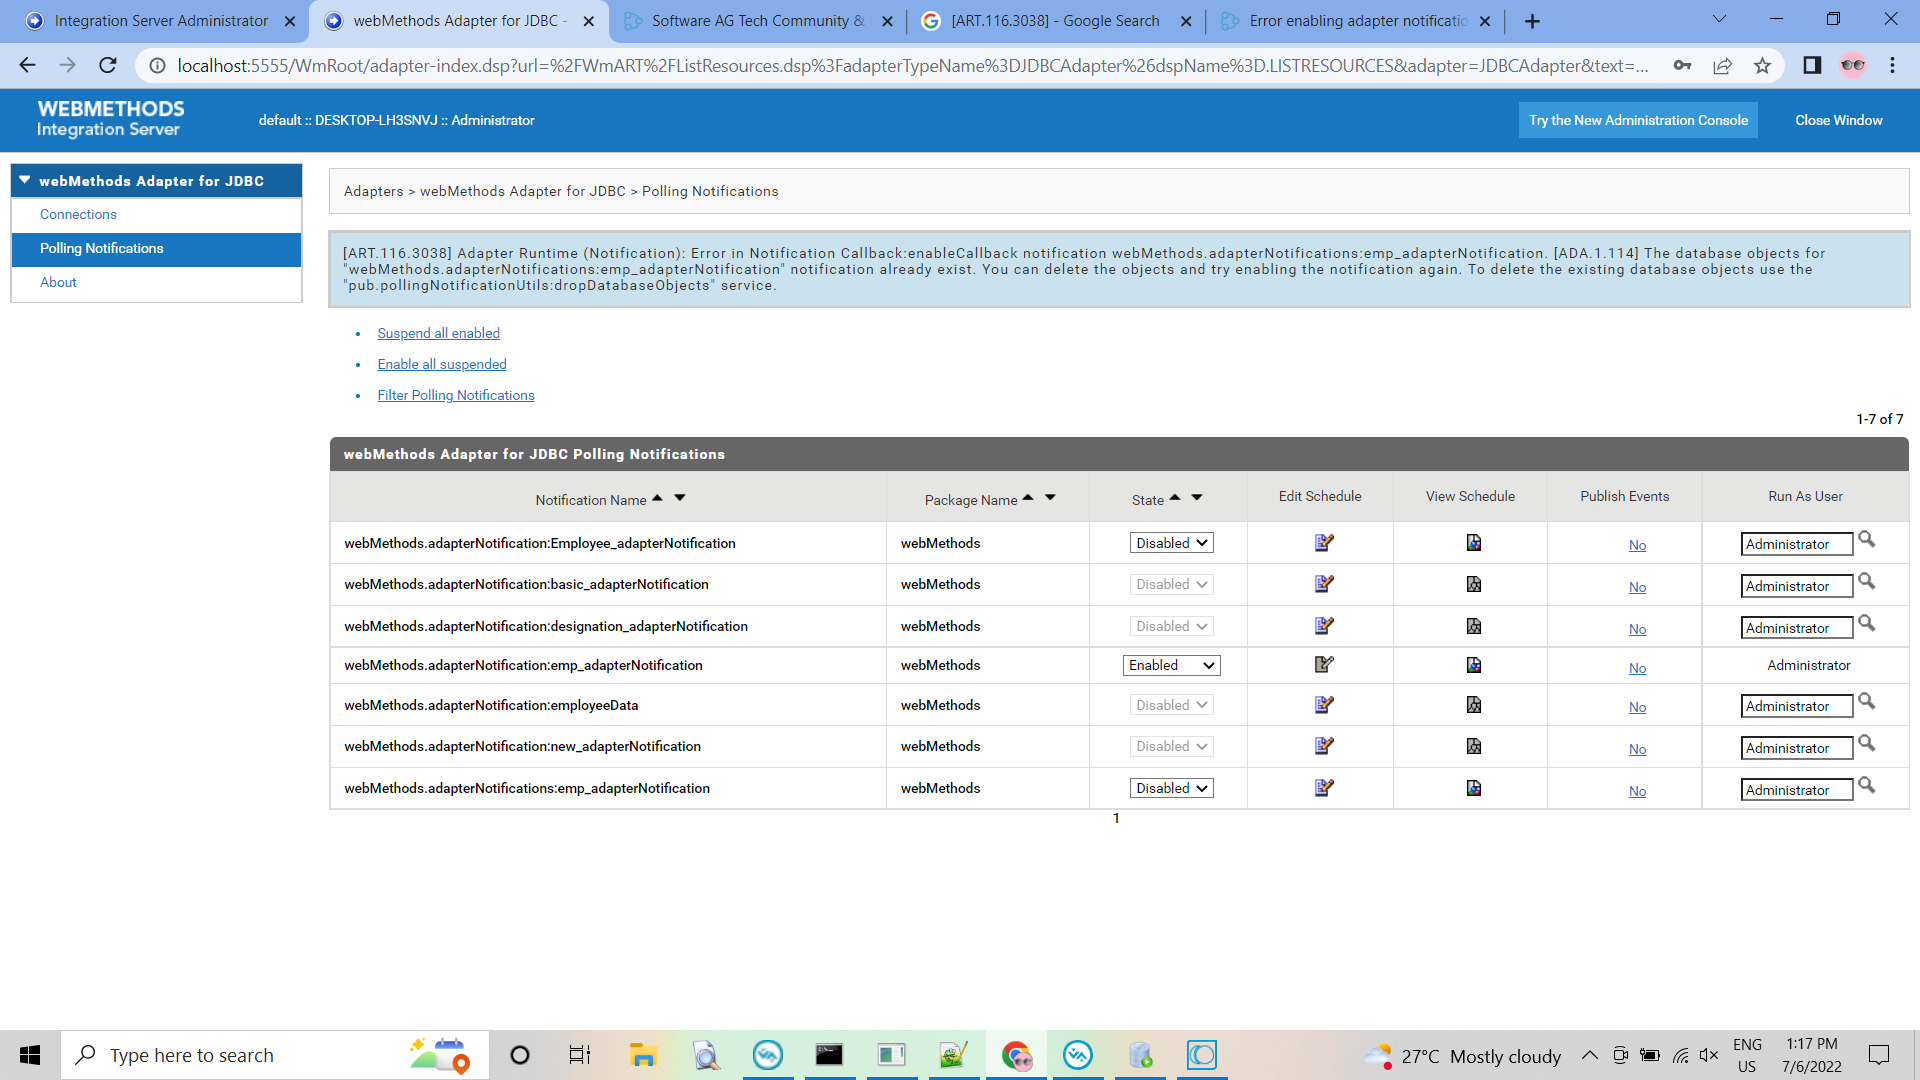Sort Notification Name descending
Image resolution: width=1920 pixels, height=1080 pixels.
(680, 497)
